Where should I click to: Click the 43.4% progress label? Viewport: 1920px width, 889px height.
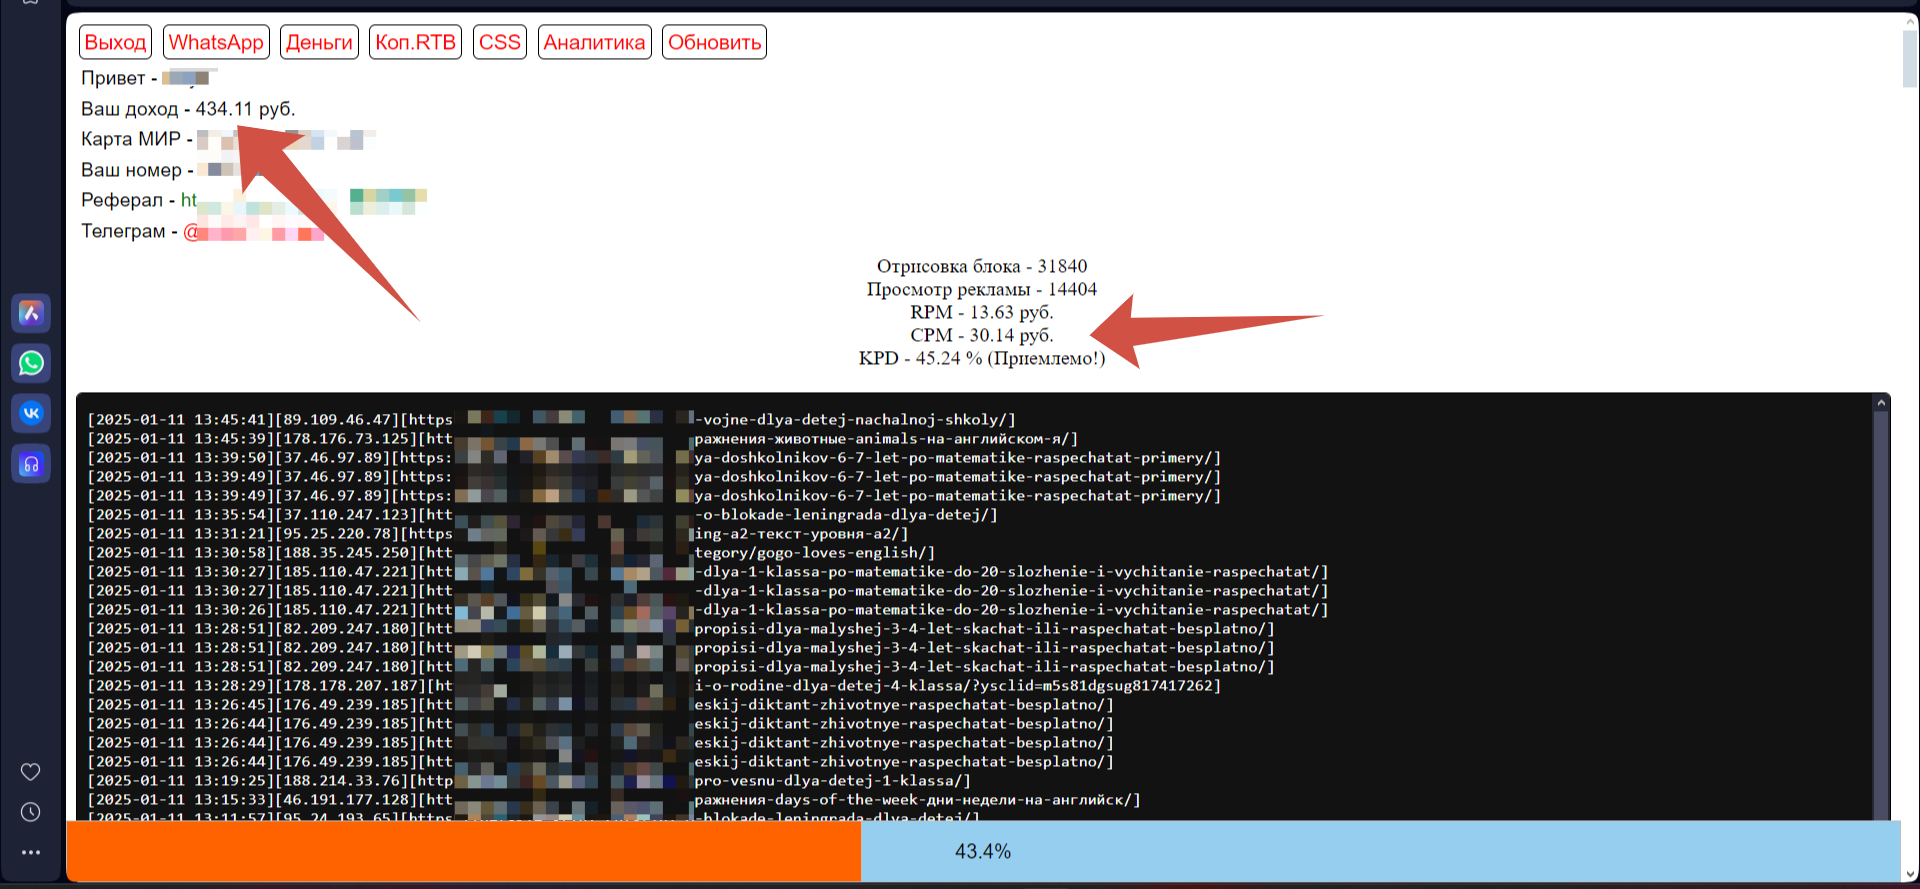coord(982,851)
